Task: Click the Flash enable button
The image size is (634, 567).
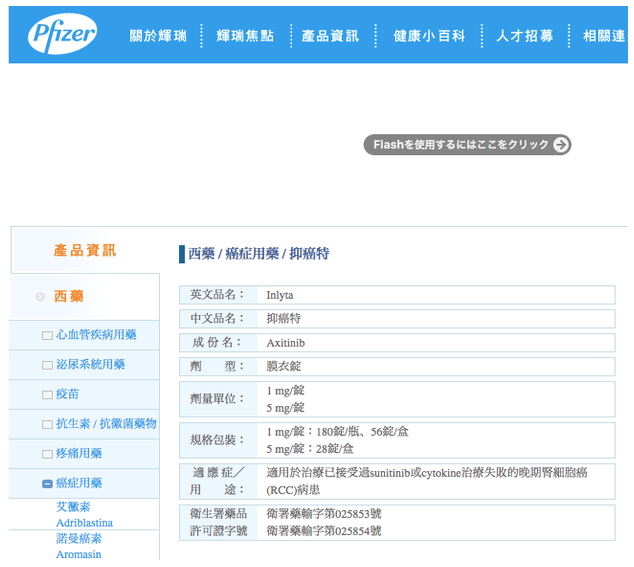Action: (467, 144)
